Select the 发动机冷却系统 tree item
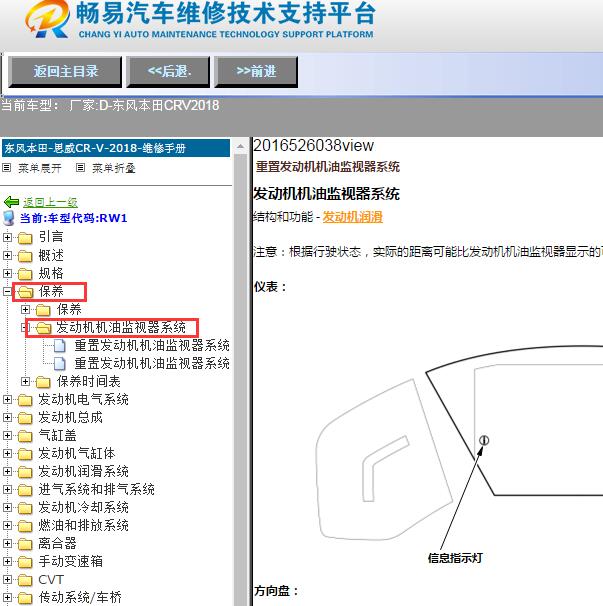Image resolution: width=603 pixels, height=606 pixels. tap(83, 507)
